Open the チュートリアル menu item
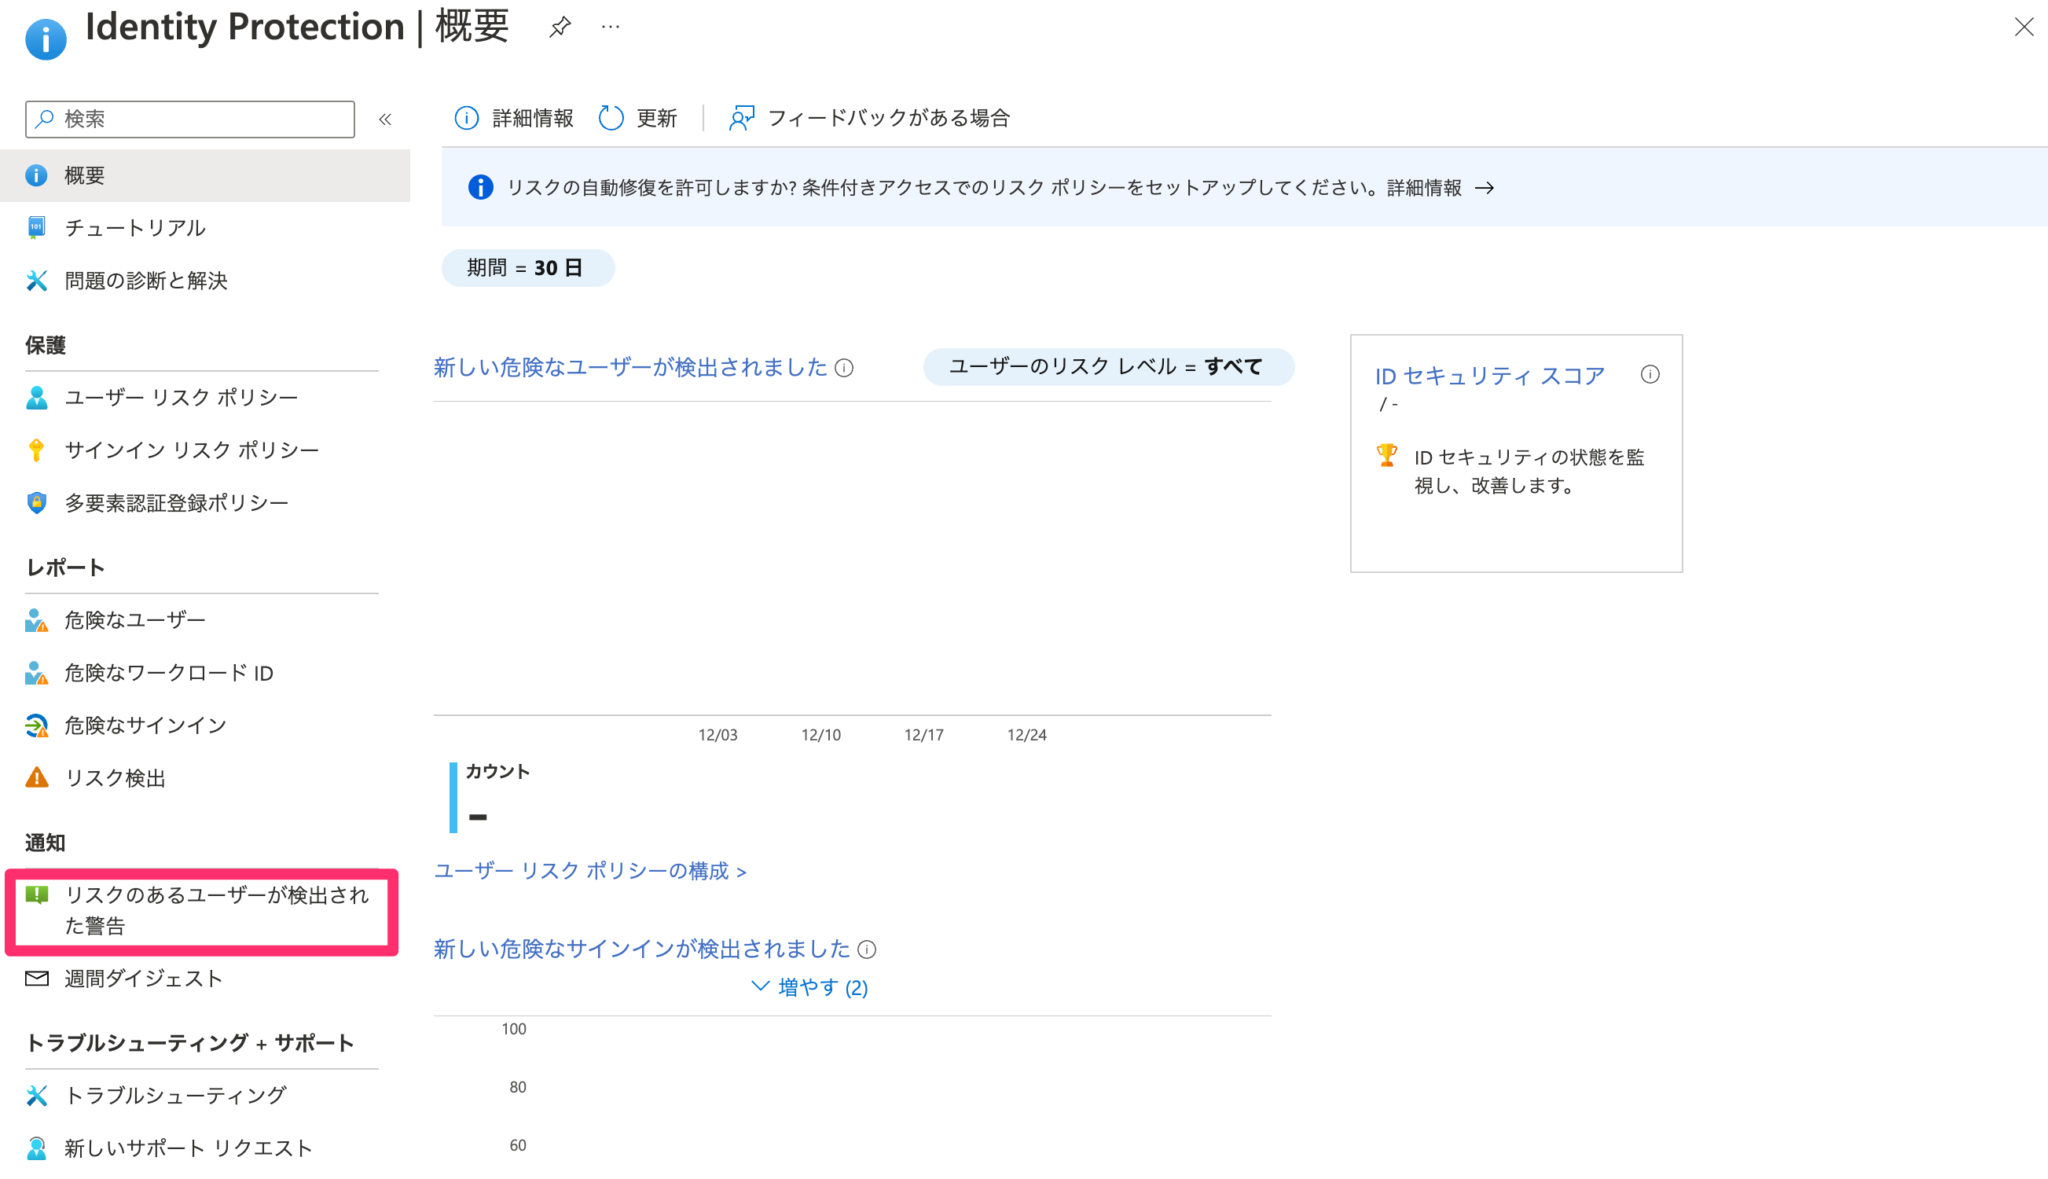Image resolution: width=2048 pixels, height=1179 pixels. 134,228
